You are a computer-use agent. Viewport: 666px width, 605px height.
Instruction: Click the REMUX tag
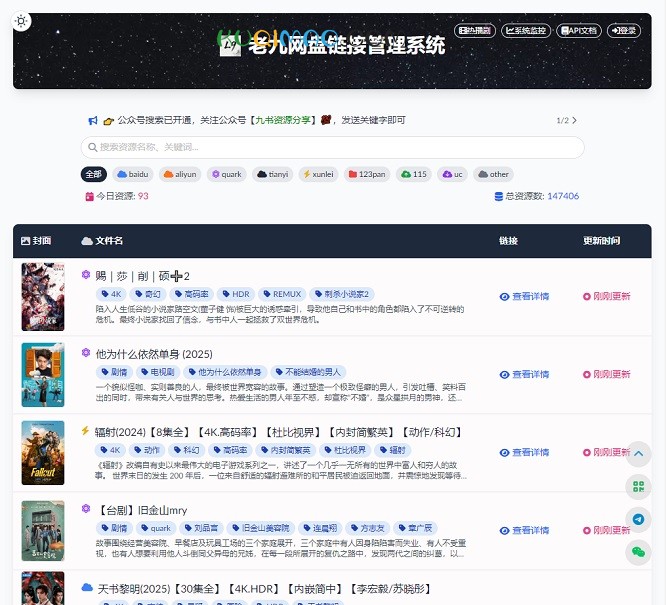282,294
